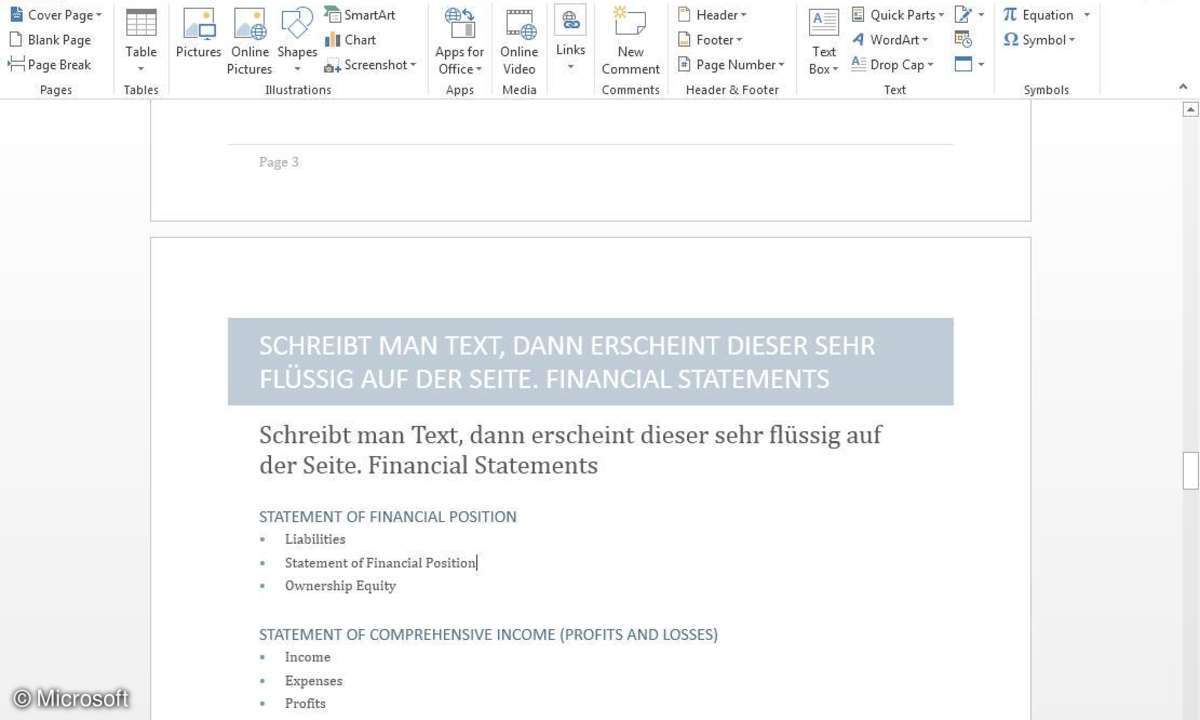Insert a picture using the Pictures button
The image size is (1200, 720).
198,35
